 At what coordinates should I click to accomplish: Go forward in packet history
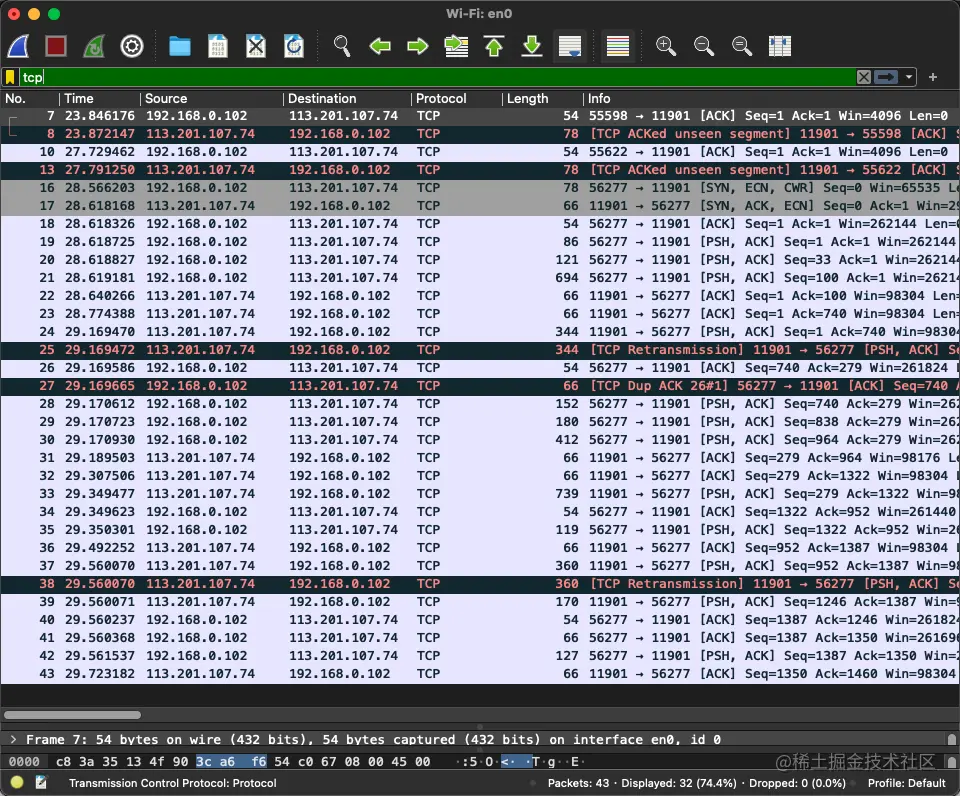(x=418, y=46)
